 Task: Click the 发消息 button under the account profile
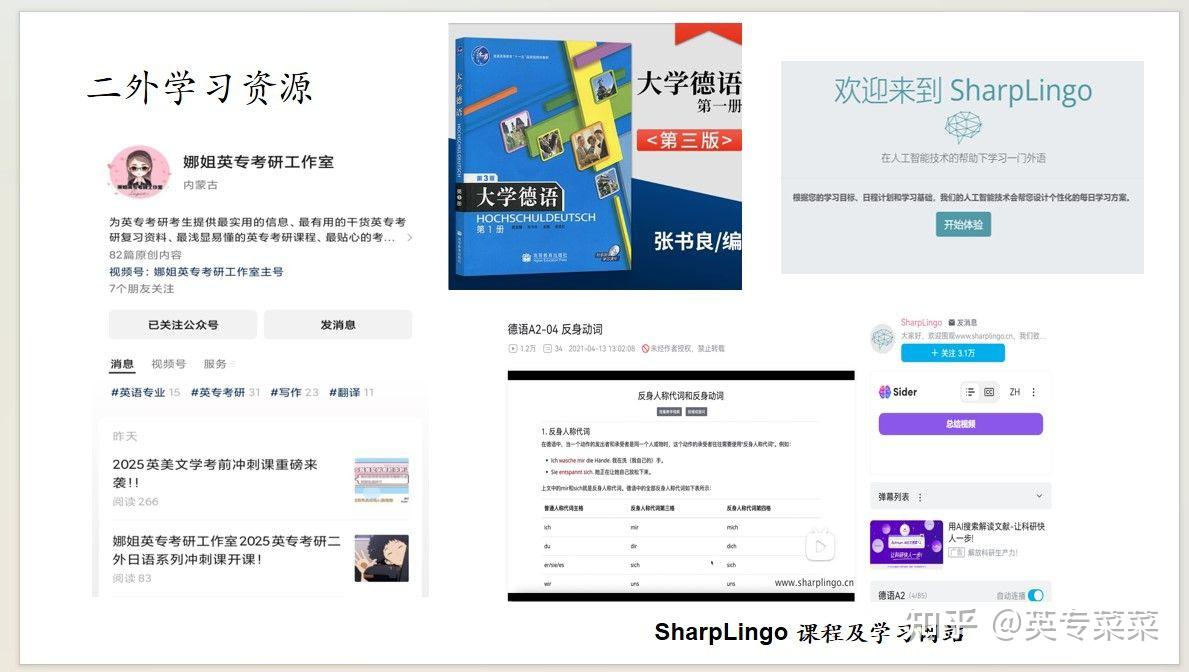pos(338,325)
